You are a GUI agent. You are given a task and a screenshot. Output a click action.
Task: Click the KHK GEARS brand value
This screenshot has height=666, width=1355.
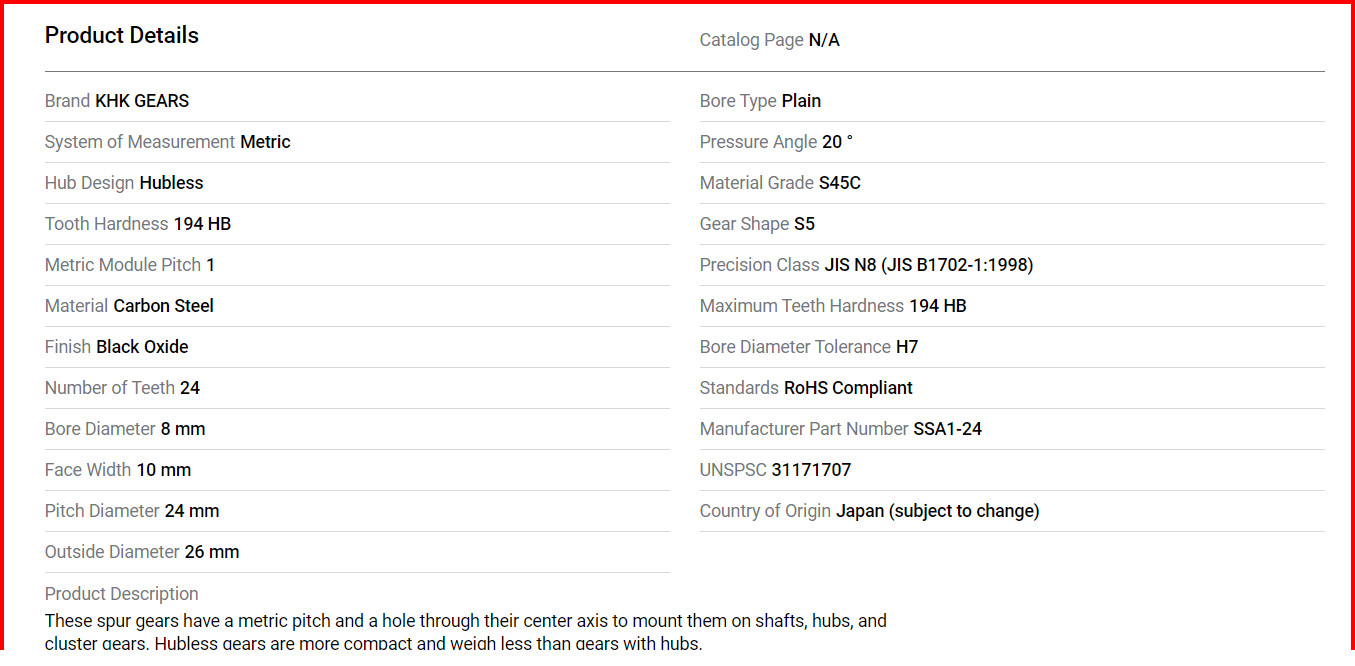point(142,101)
